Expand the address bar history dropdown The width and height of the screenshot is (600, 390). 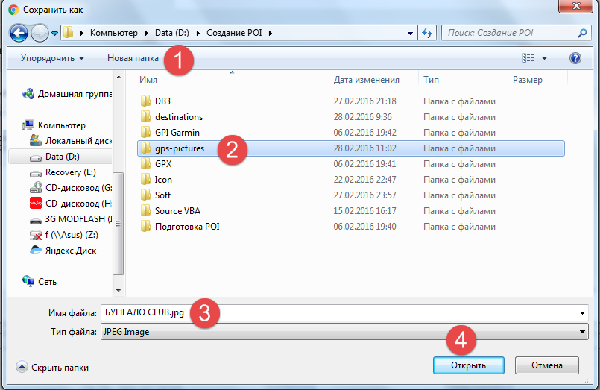[x=410, y=33]
